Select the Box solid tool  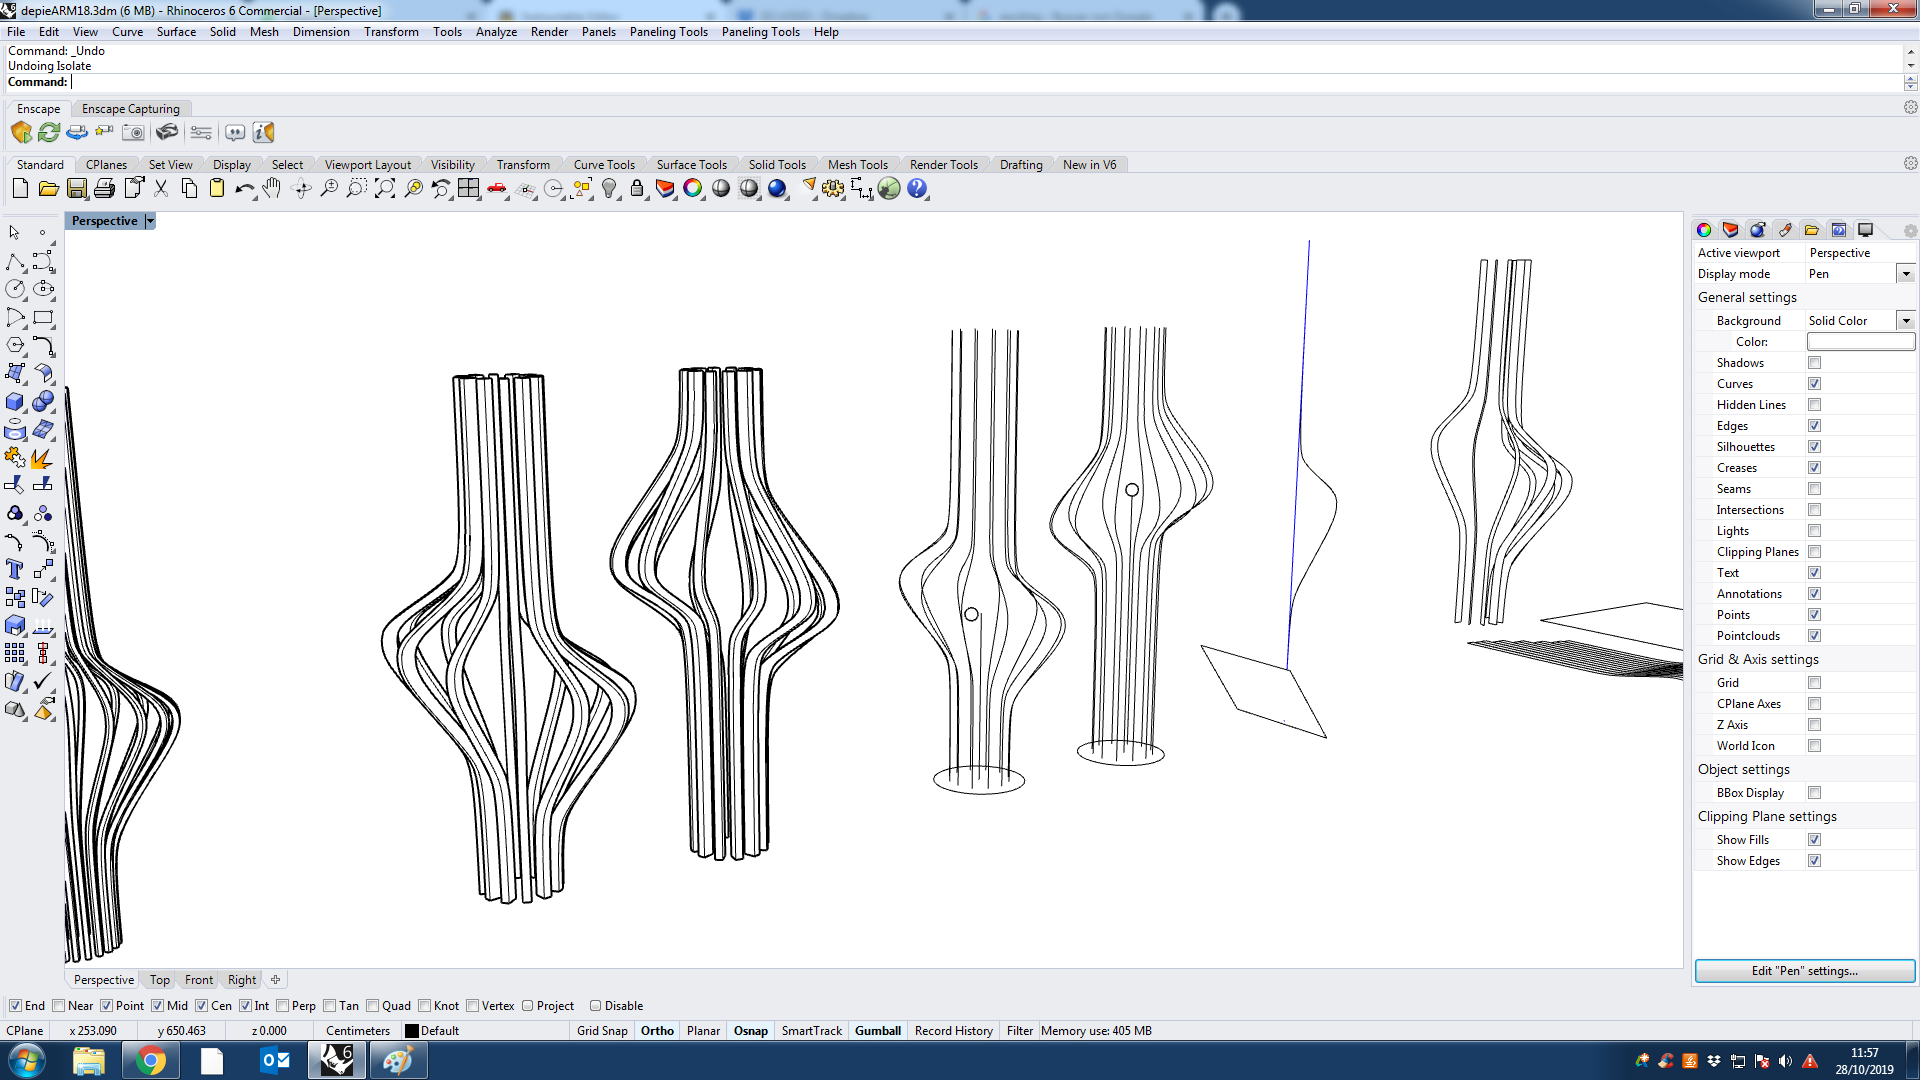coord(15,402)
